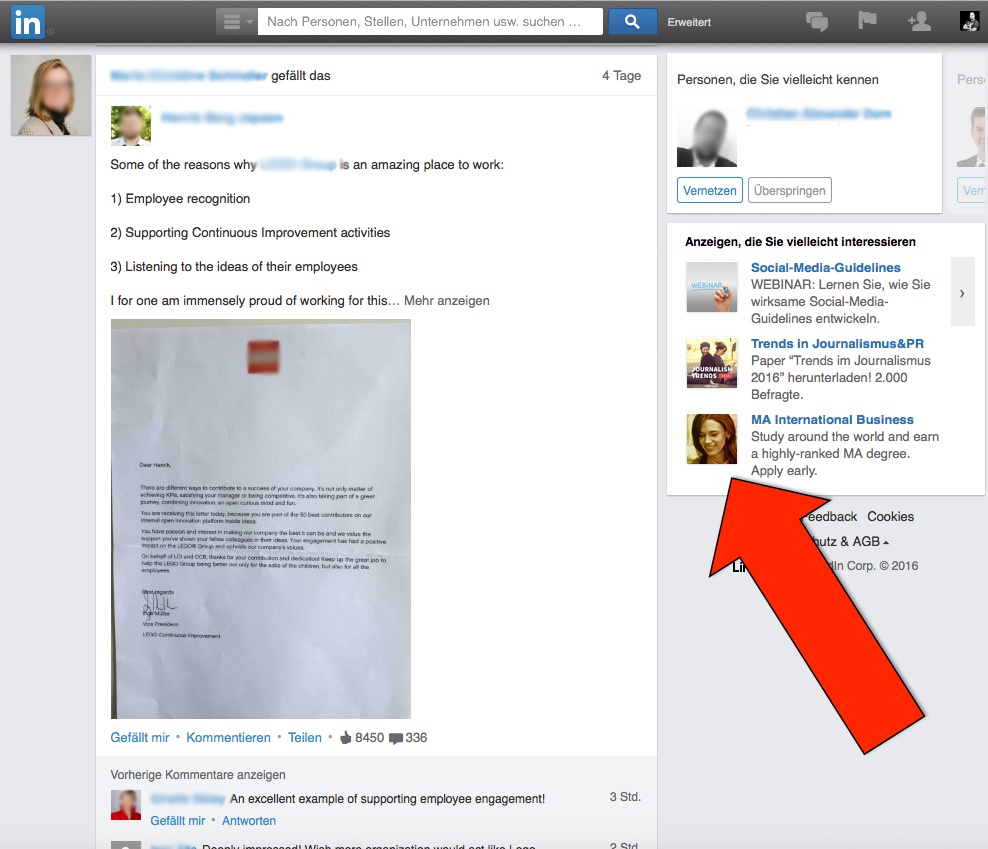Select text '1) Employee recognition'
Viewport: 988px width, 849px height.
click(180, 199)
